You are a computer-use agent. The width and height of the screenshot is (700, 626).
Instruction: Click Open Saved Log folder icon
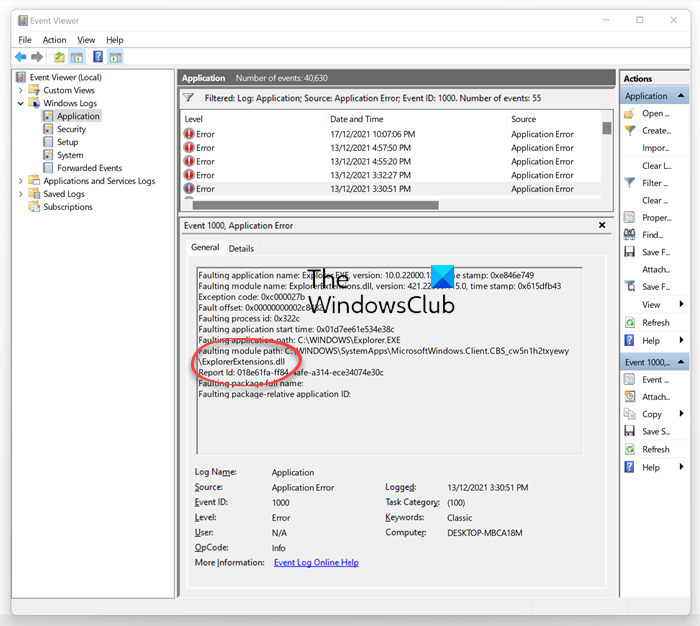[629, 113]
